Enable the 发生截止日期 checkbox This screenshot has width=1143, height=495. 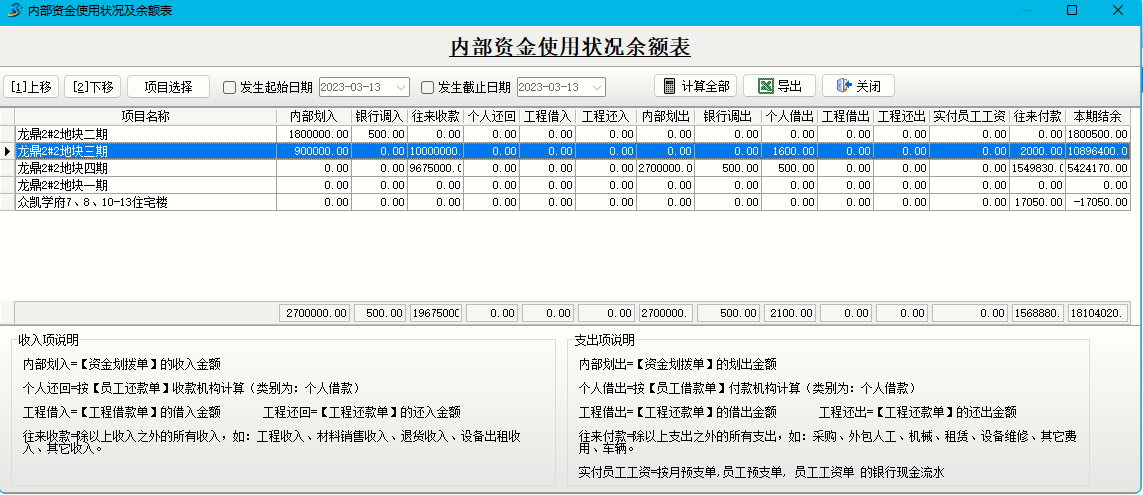coord(427,87)
